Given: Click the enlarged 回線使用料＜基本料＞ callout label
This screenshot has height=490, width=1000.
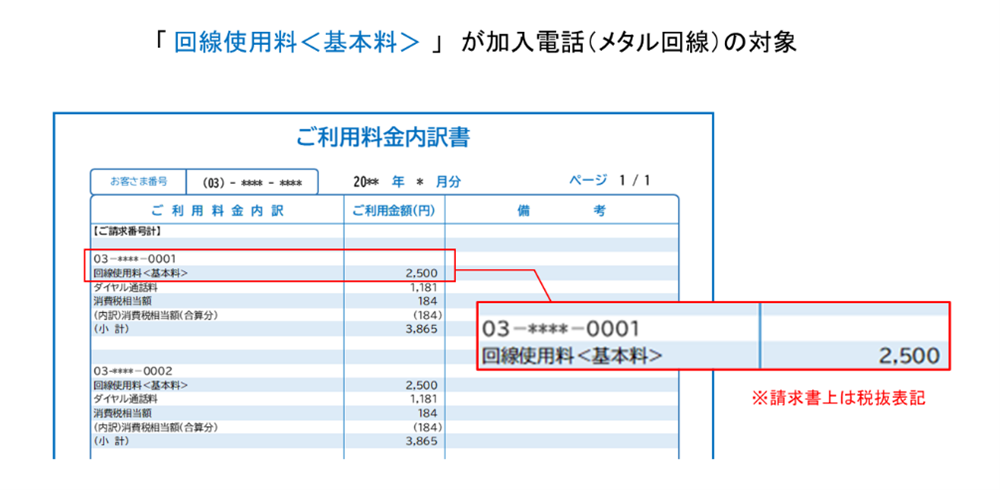Looking at the screenshot, I should pos(572,355).
